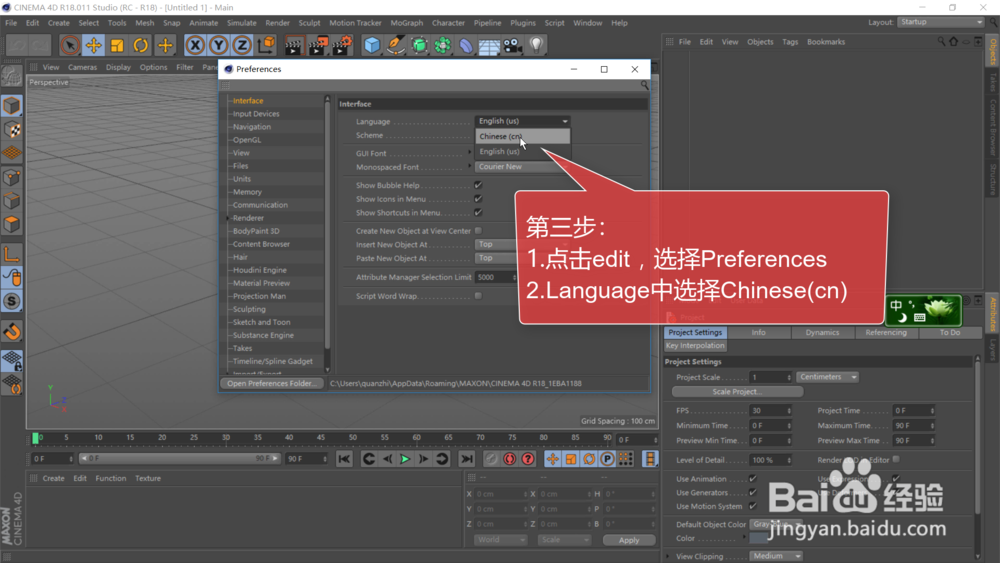Image resolution: width=1000 pixels, height=563 pixels.
Task: Open View Clipping Medium dropdown
Action: click(x=776, y=556)
